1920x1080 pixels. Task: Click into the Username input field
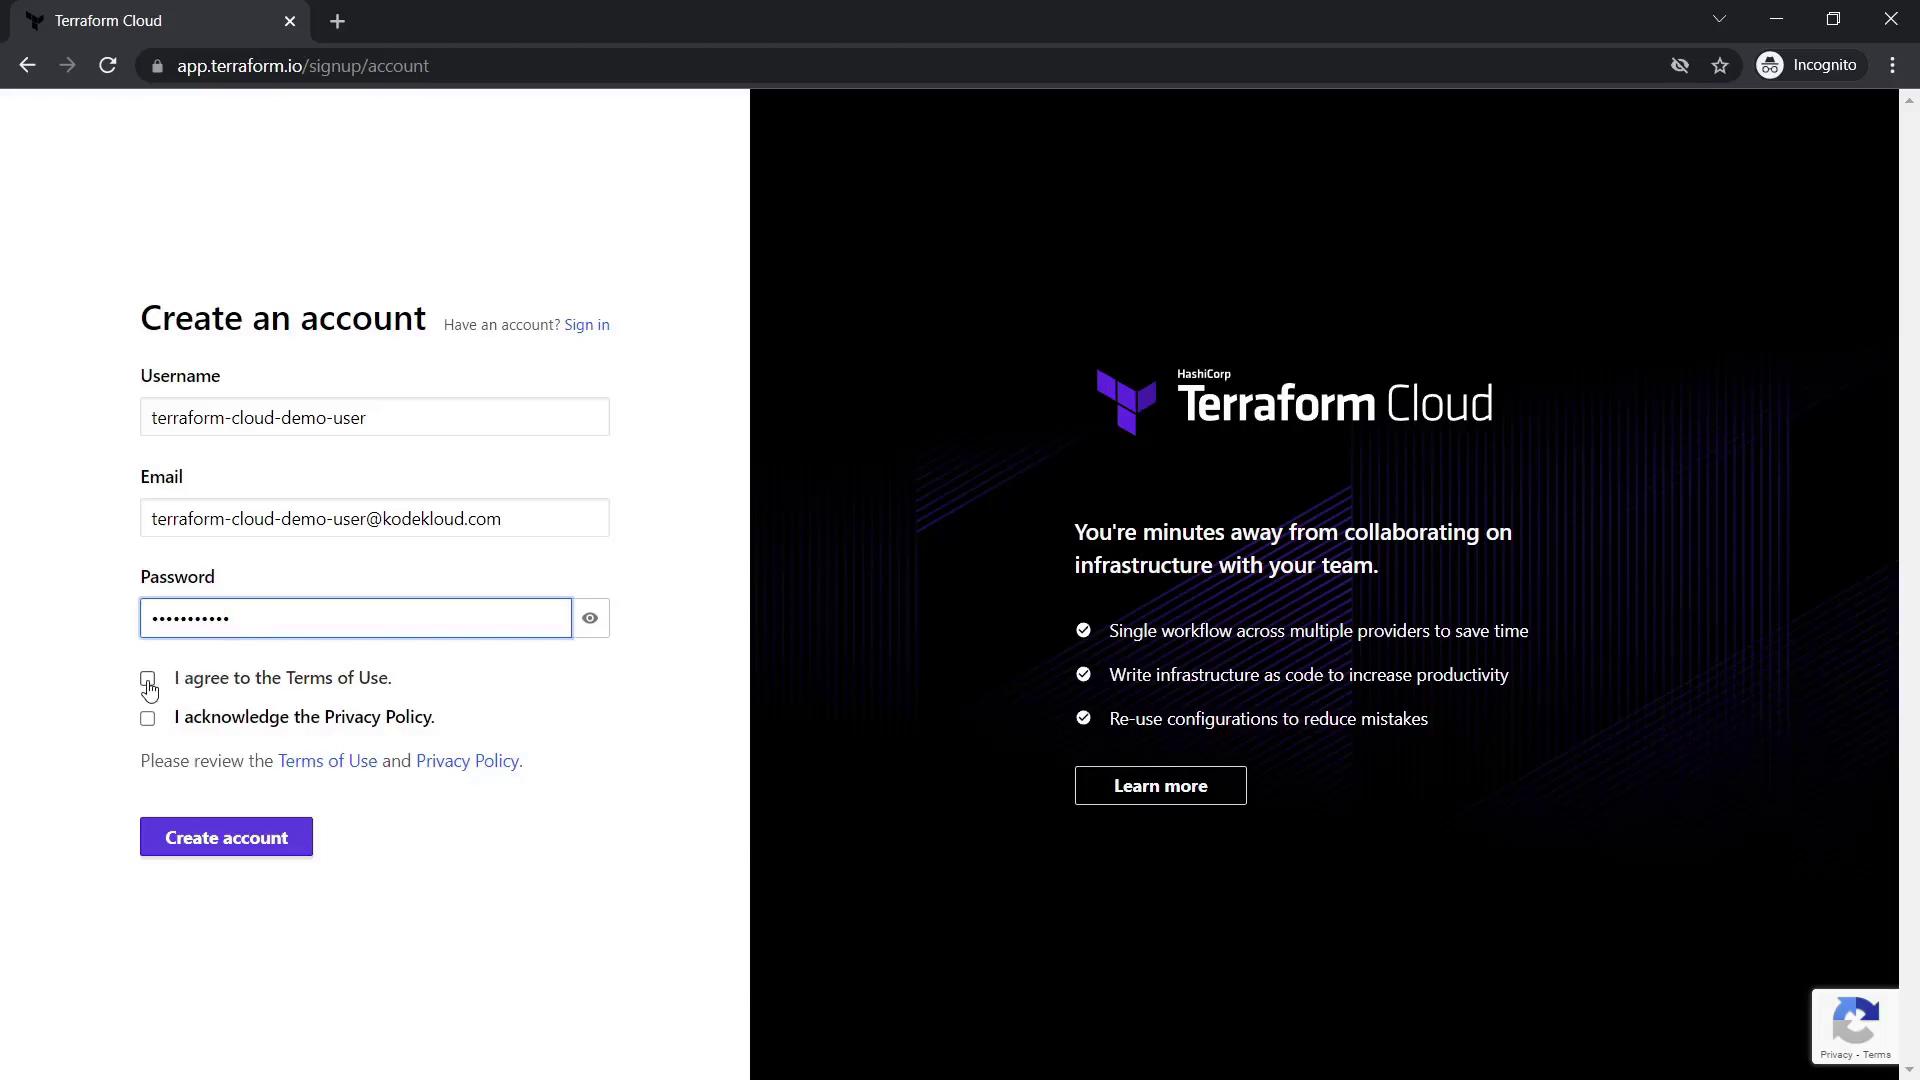click(374, 417)
